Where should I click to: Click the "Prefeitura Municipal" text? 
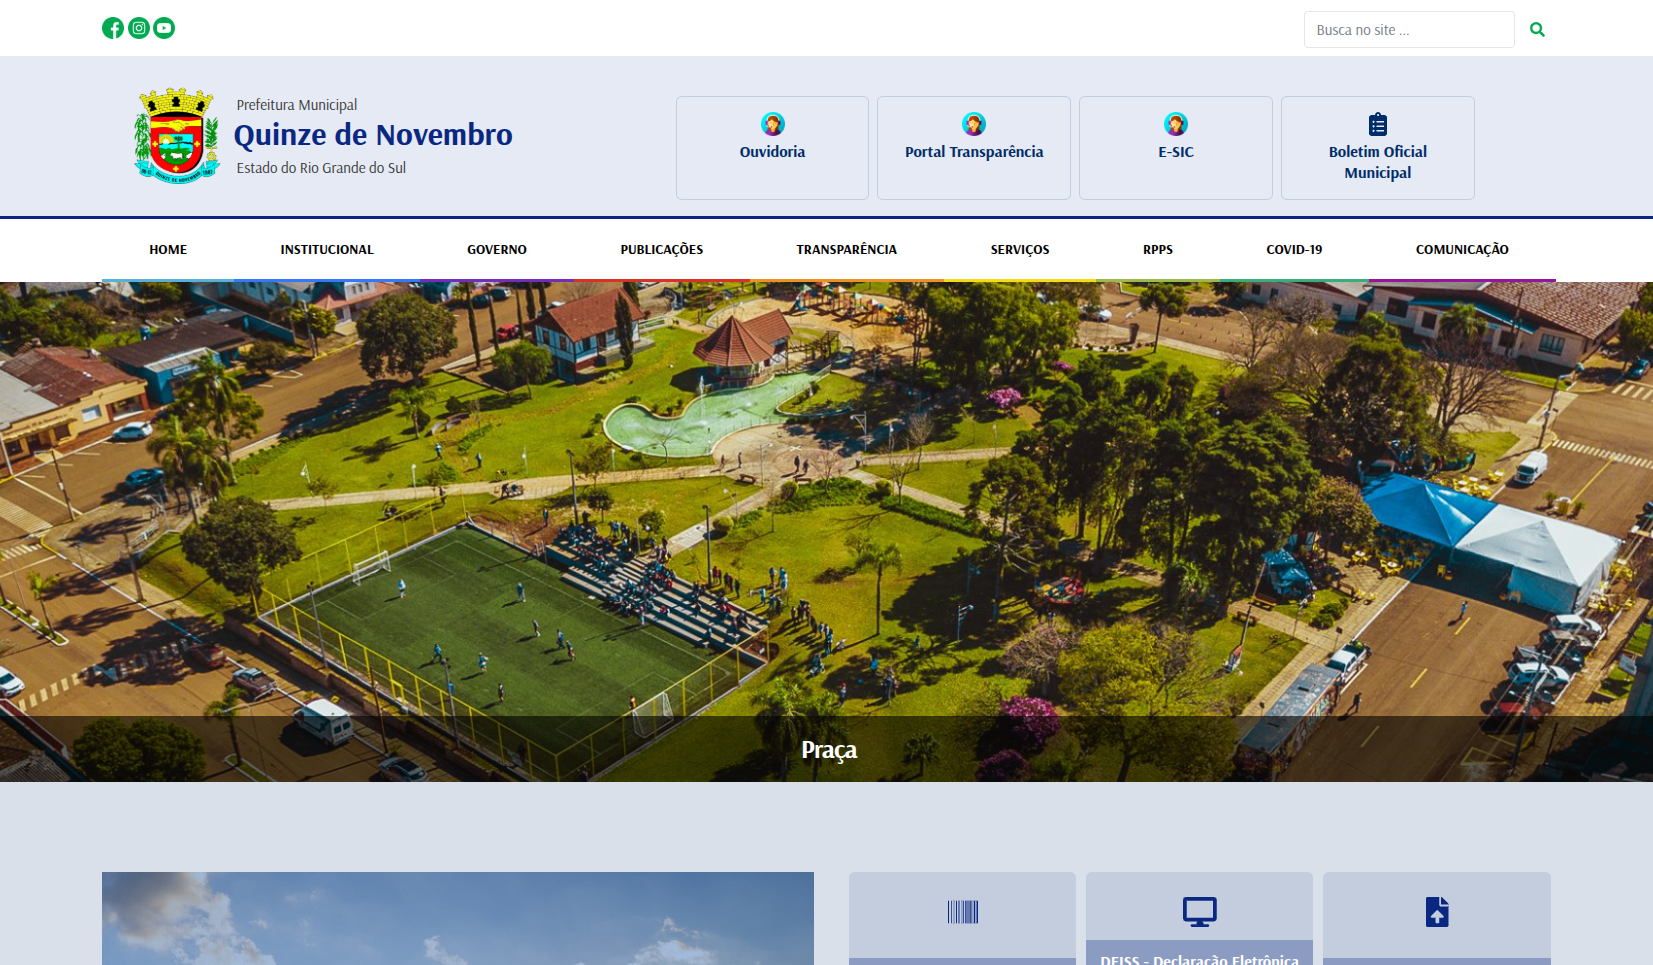297,105
